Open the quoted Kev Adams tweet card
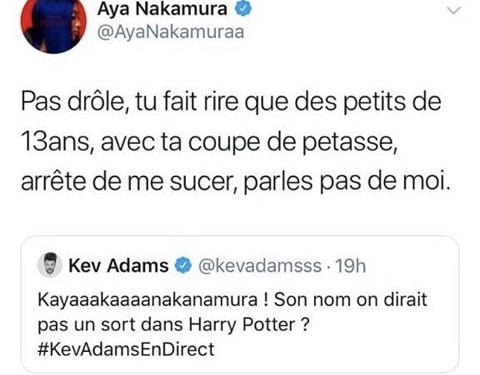480x375 pixels. tap(240, 304)
